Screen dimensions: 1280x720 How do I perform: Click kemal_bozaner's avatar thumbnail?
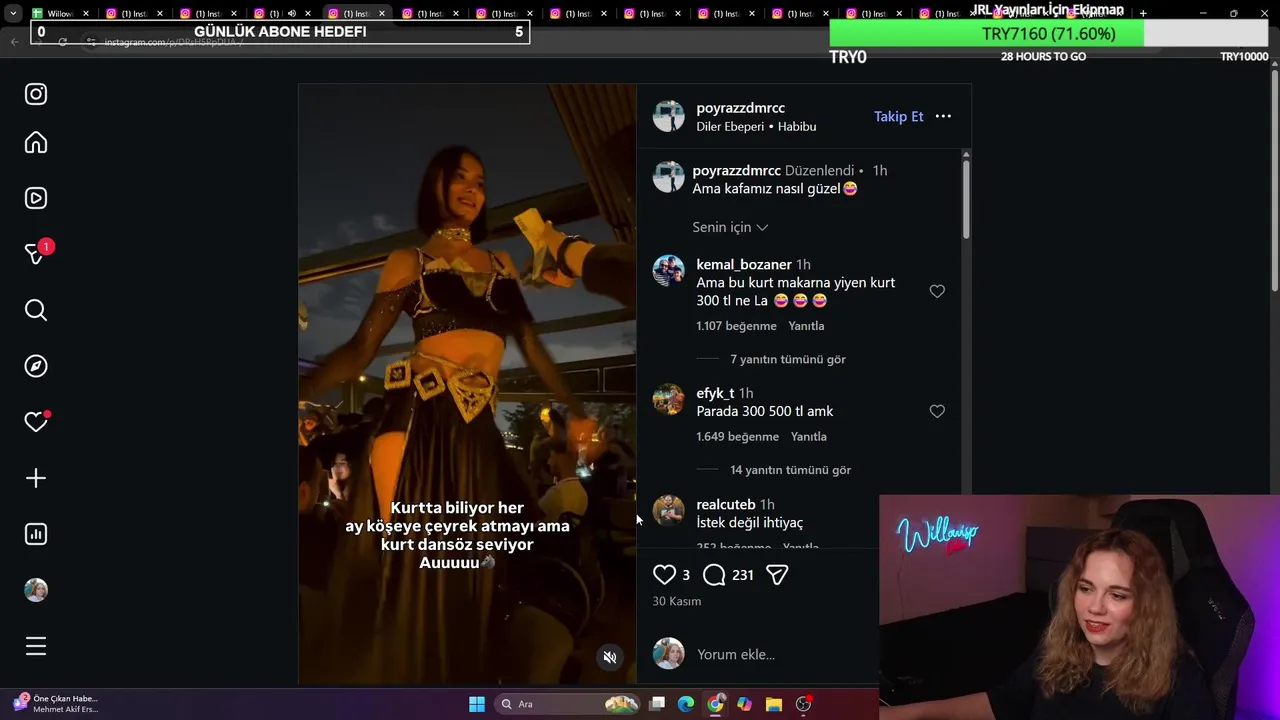[x=668, y=271]
